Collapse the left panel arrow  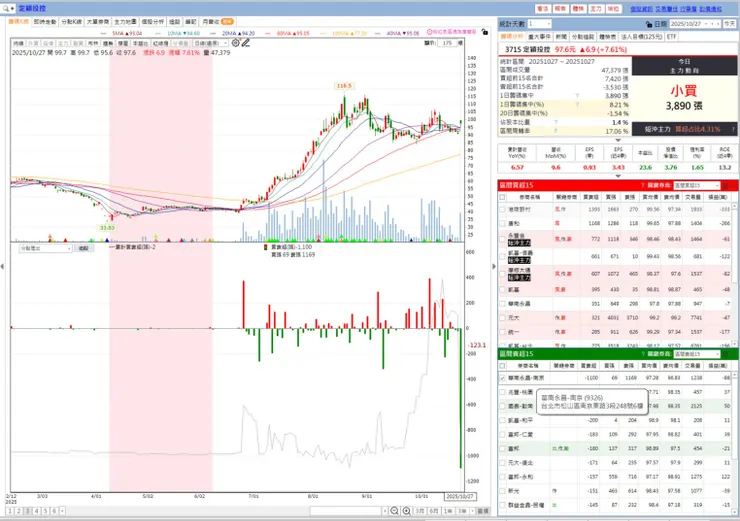(x=2, y=267)
